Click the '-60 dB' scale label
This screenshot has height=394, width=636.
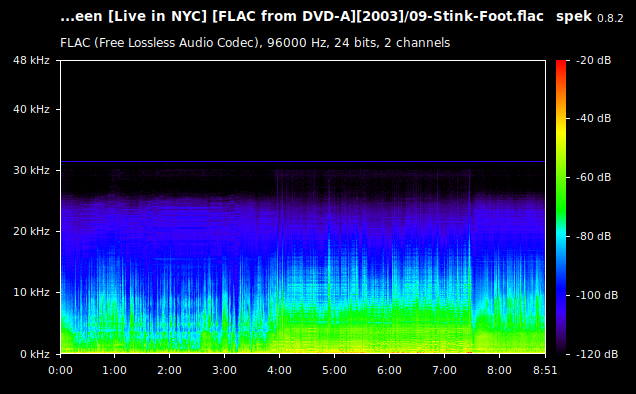(x=593, y=177)
